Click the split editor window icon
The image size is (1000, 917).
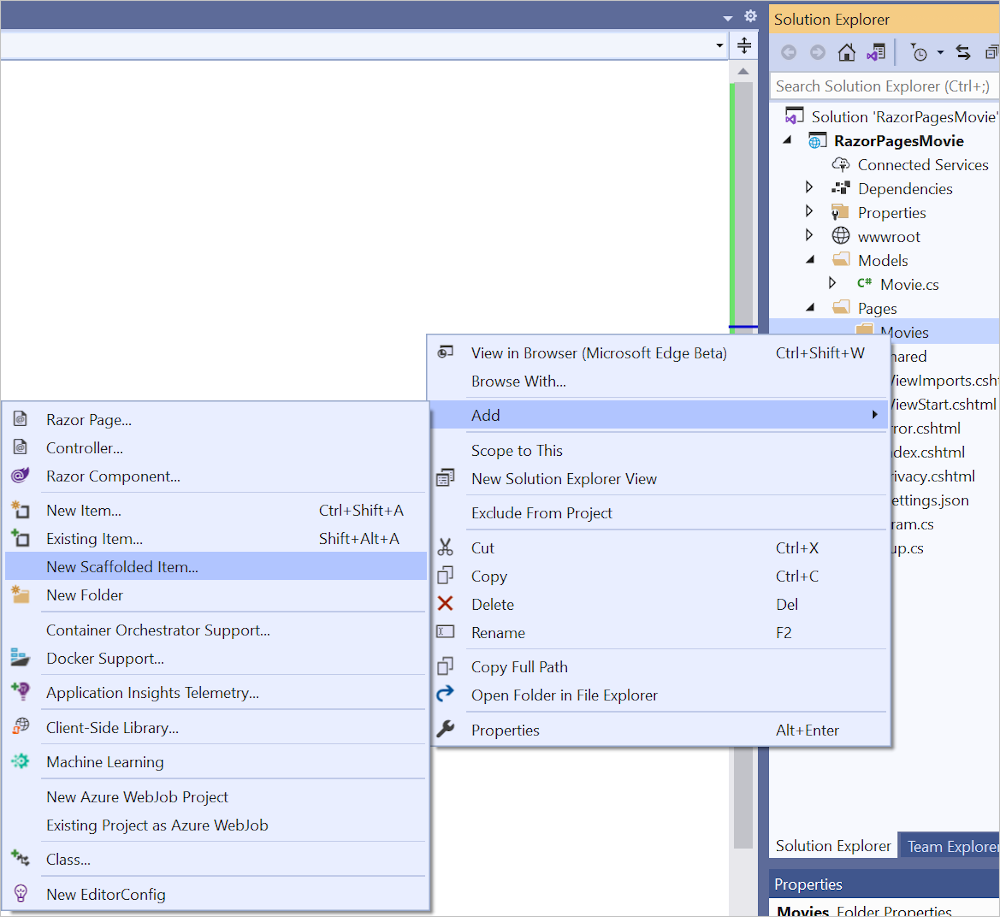pos(744,45)
